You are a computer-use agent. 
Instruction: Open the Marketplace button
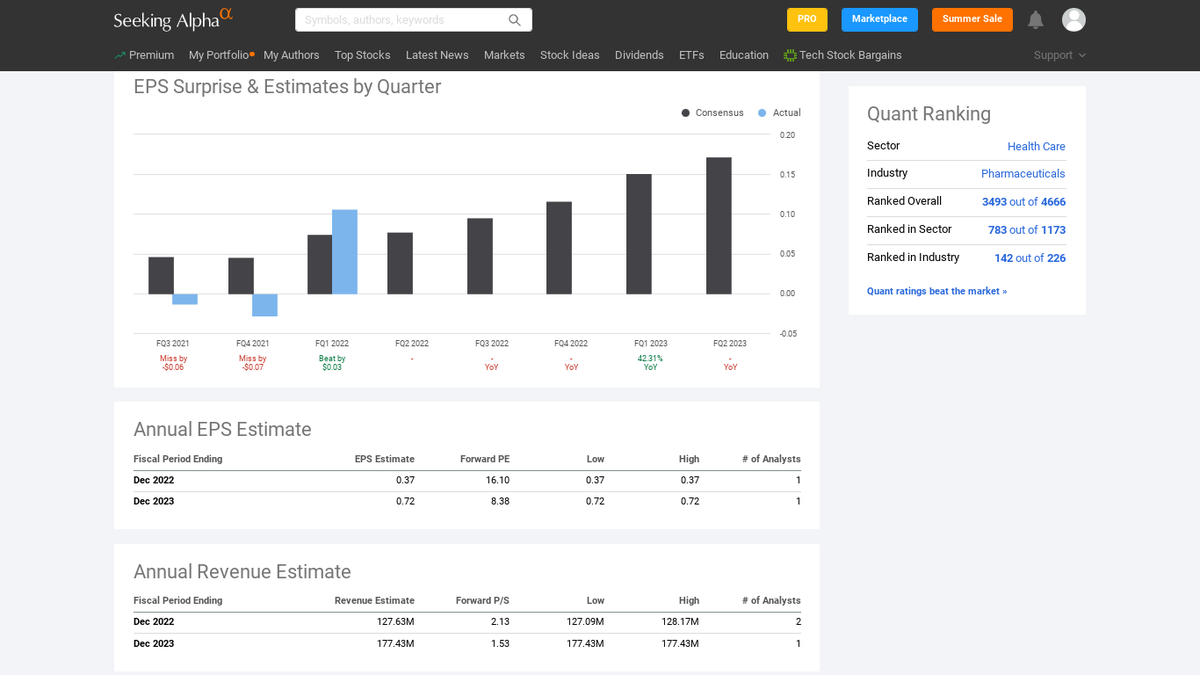tap(880, 20)
